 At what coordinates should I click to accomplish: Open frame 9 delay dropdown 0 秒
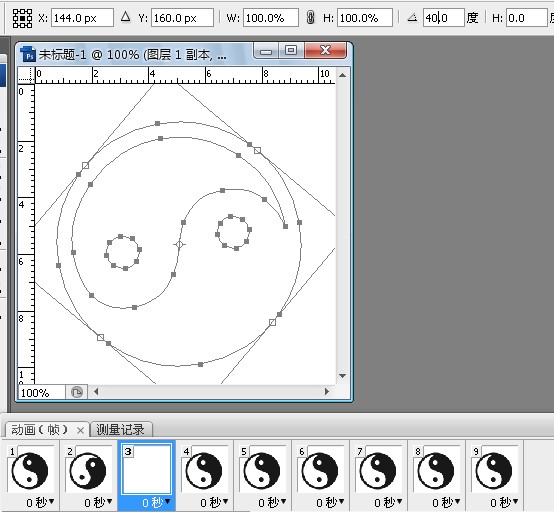504,502
